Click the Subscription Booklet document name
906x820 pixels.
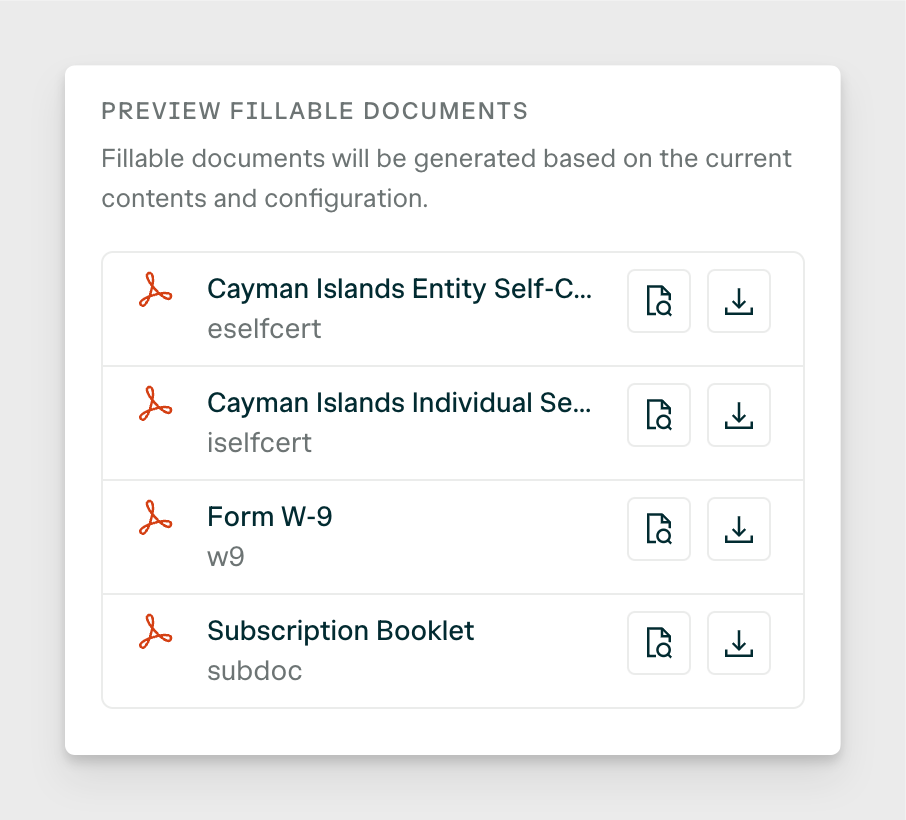[341, 630]
